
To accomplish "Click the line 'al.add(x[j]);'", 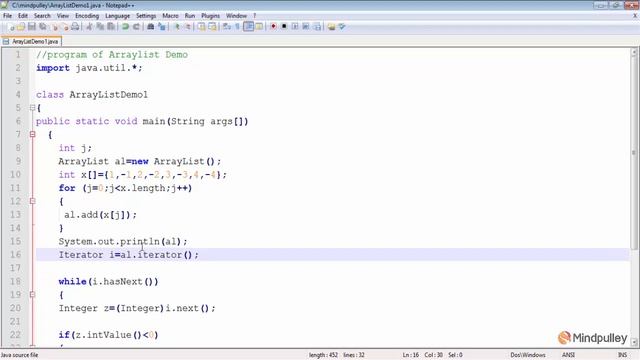I will (x=100, y=215).
